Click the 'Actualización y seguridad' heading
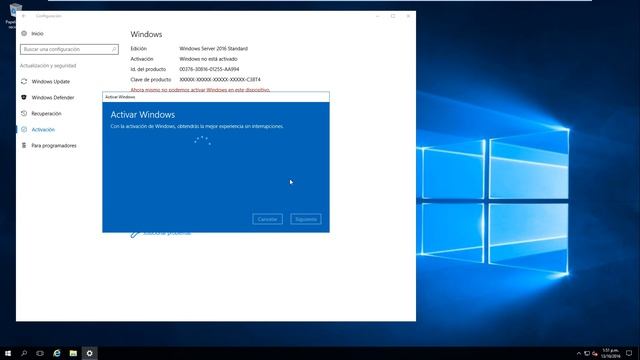This screenshot has height=360, width=640. click(48, 66)
